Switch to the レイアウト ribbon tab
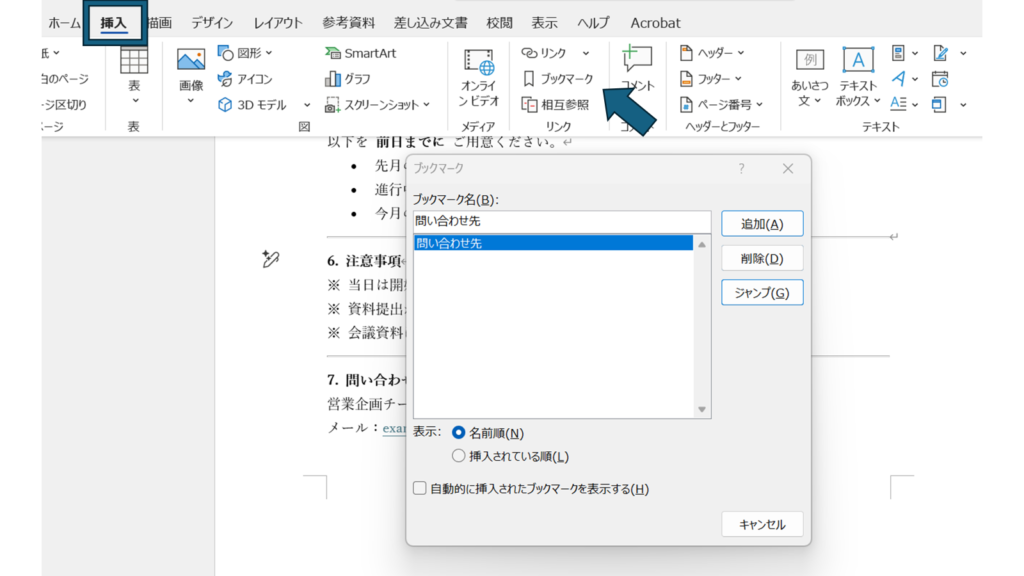Viewport: 1024px width, 576px height. pos(278,22)
